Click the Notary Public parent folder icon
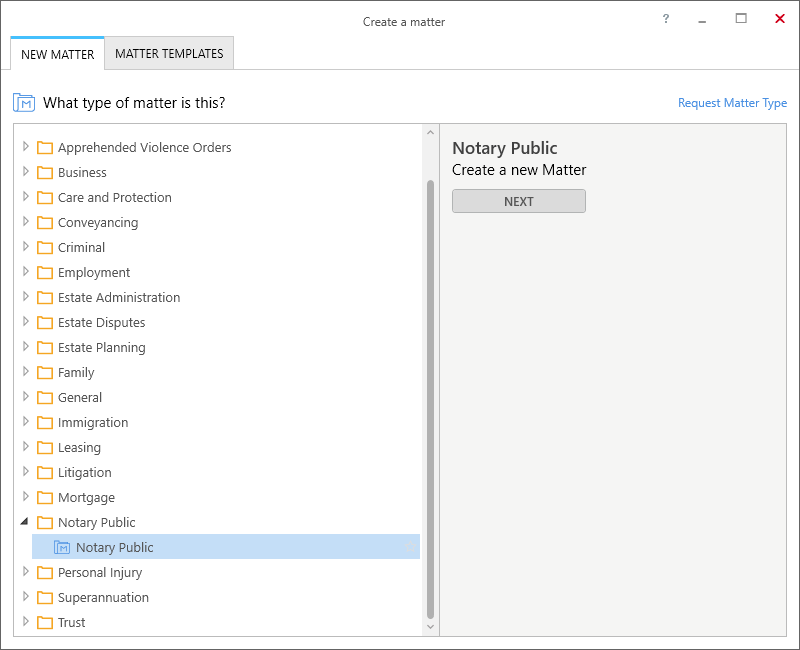This screenshot has width=800, height=650. pos(45,523)
